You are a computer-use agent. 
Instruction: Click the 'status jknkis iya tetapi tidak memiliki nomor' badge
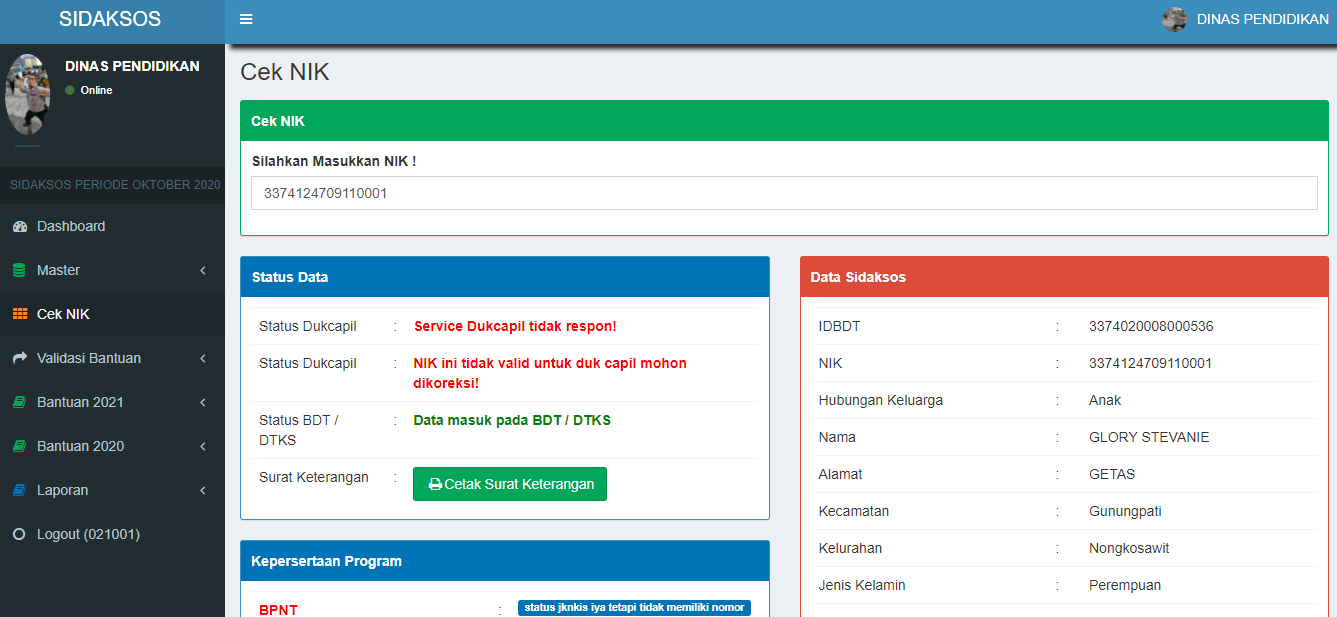[x=634, y=608]
